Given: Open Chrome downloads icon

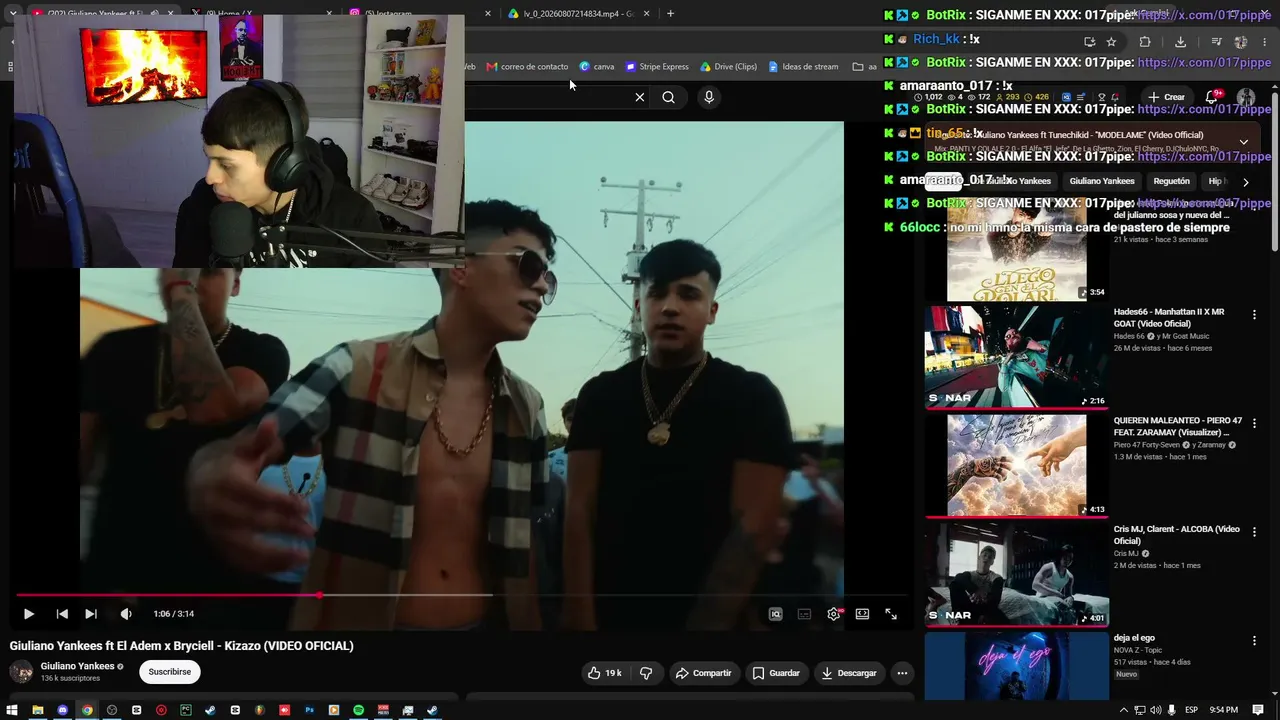Looking at the screenshot, I should [x=1180, y=42].
